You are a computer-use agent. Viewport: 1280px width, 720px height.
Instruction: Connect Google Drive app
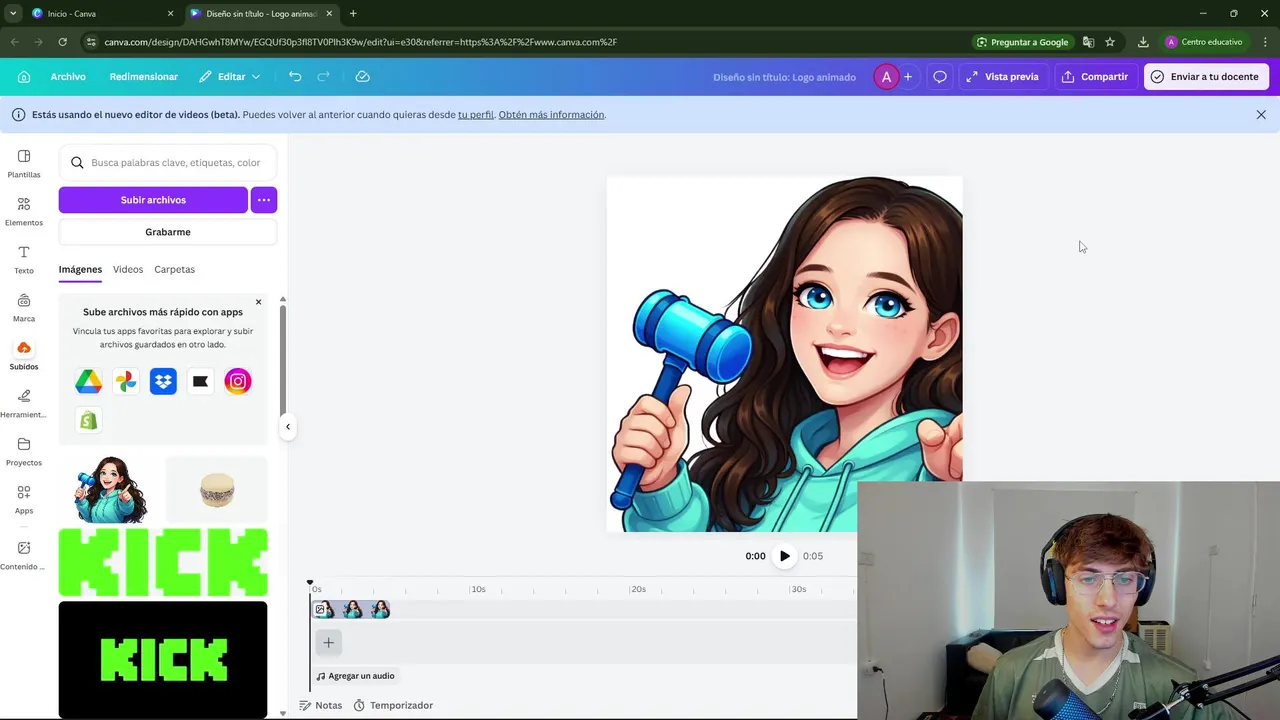coord(88,381)
